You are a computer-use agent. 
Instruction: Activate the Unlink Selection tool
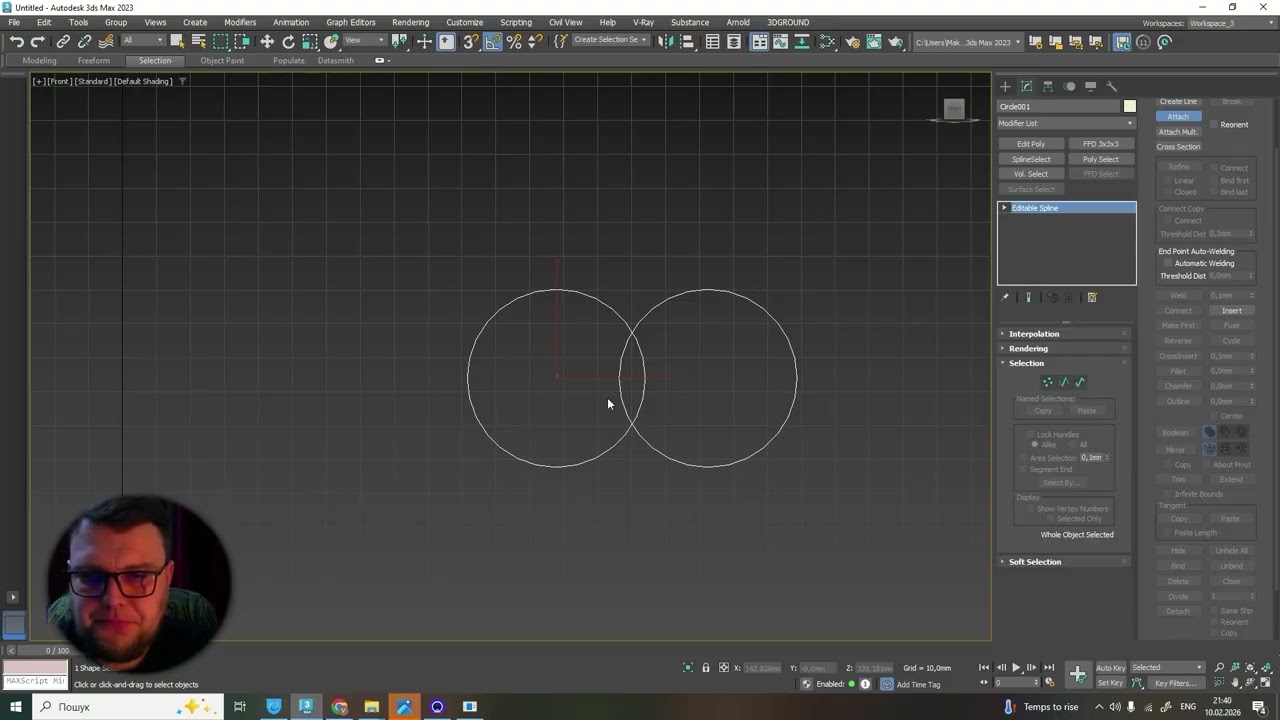coord(85,41)
